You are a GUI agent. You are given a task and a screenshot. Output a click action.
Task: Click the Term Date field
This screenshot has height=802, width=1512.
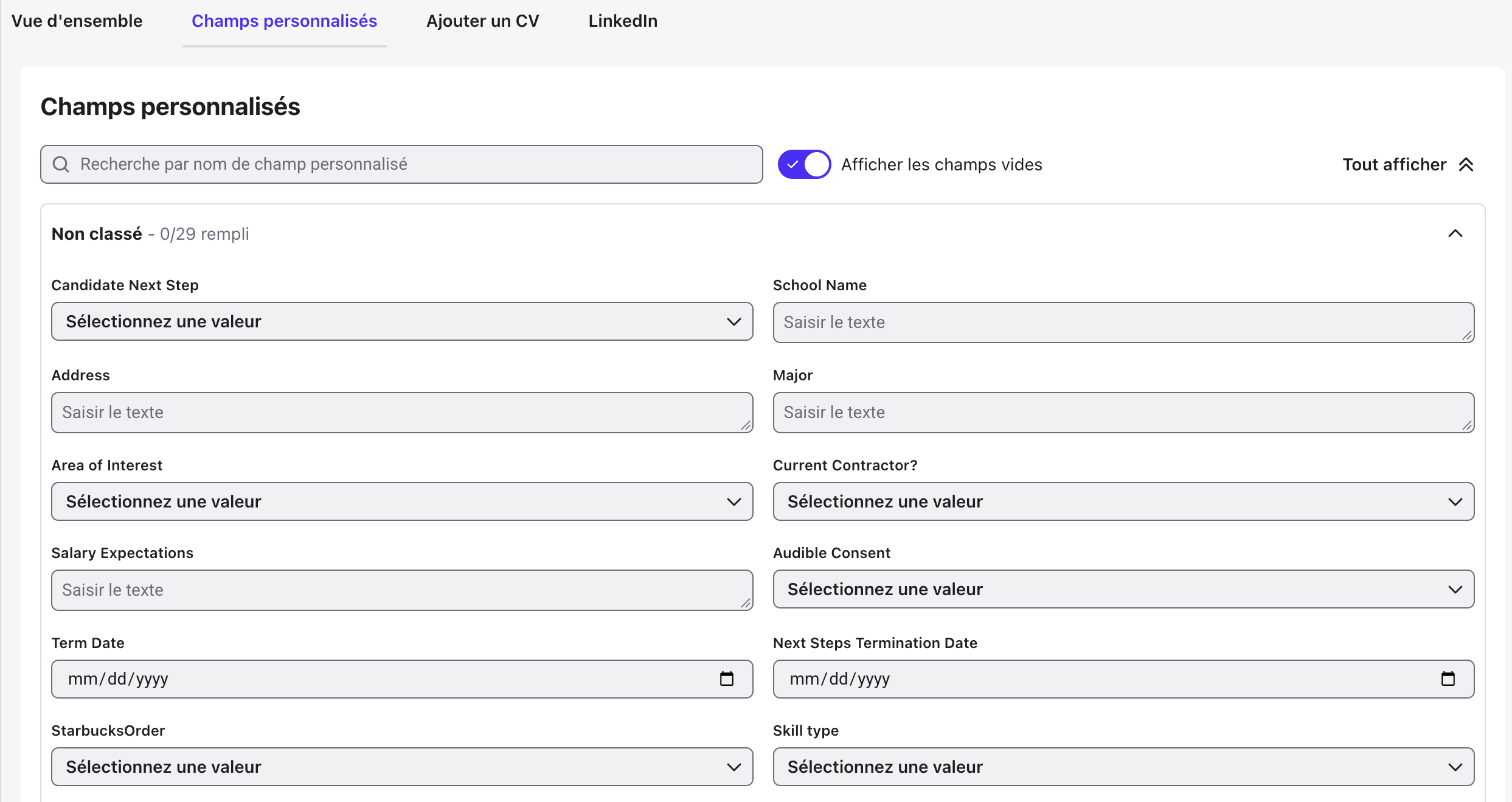[x=402, y=679]
